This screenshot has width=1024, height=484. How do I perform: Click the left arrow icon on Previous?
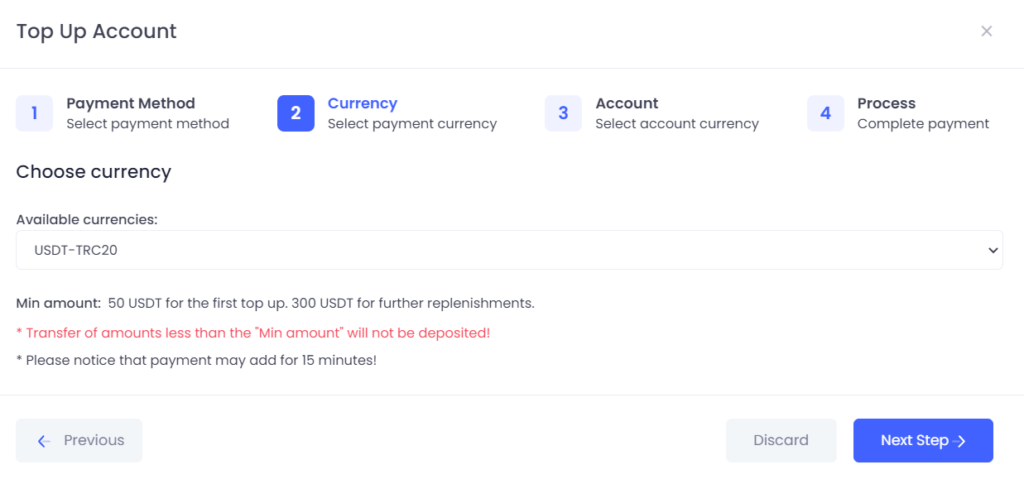coord(44,441)
